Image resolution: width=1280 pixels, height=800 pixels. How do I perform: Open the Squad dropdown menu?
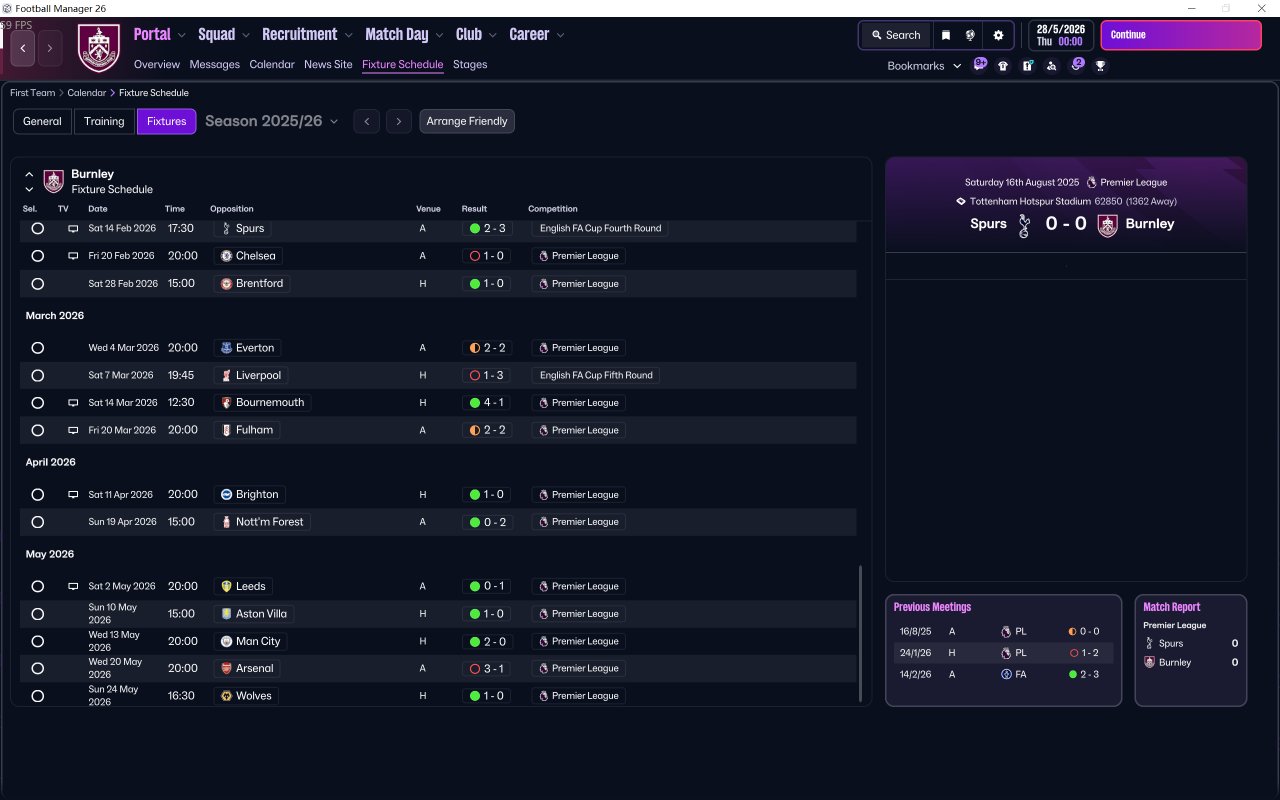coord(224,35)
